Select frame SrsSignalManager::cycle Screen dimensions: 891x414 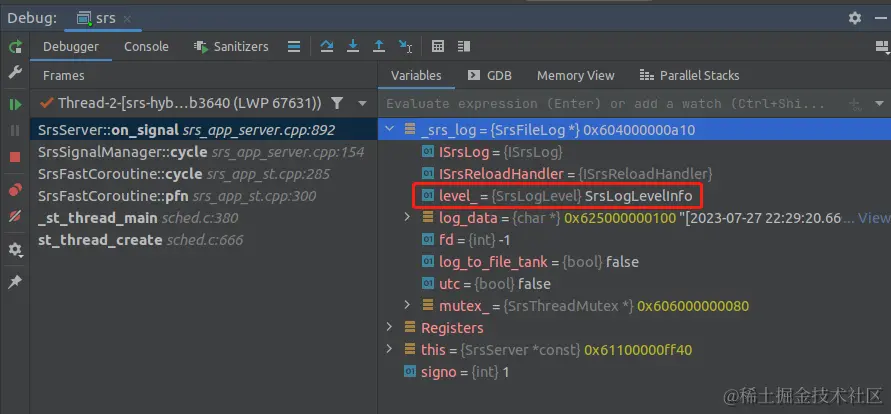pos(203,152)
